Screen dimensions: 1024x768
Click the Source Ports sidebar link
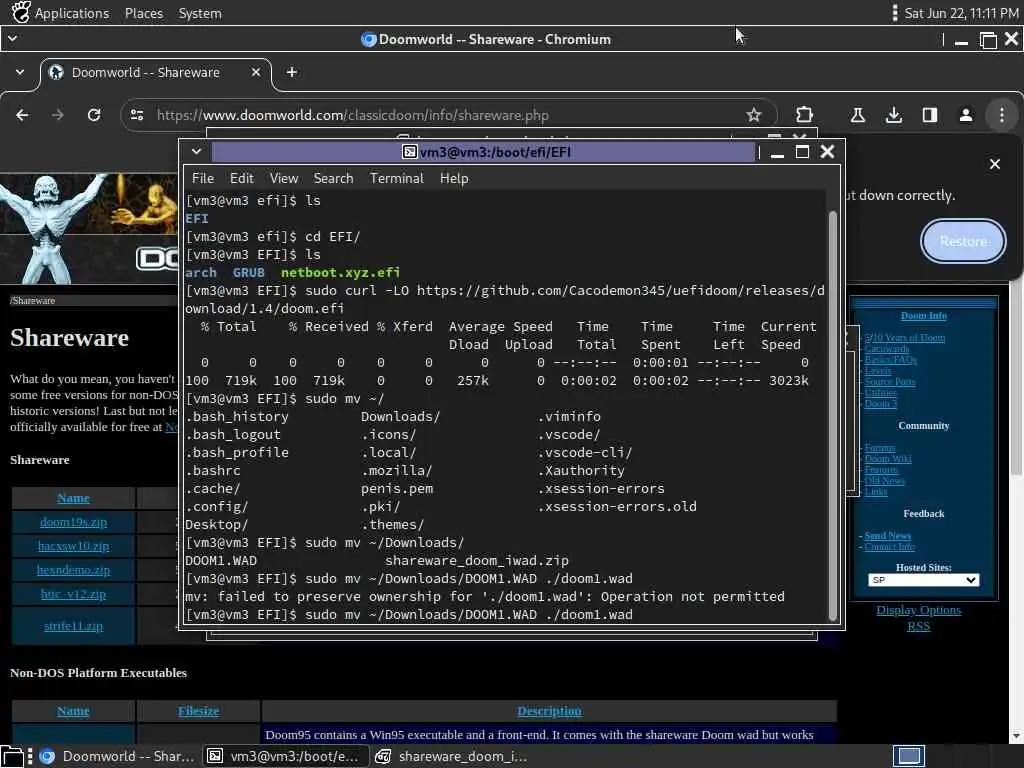coord(889,381)
